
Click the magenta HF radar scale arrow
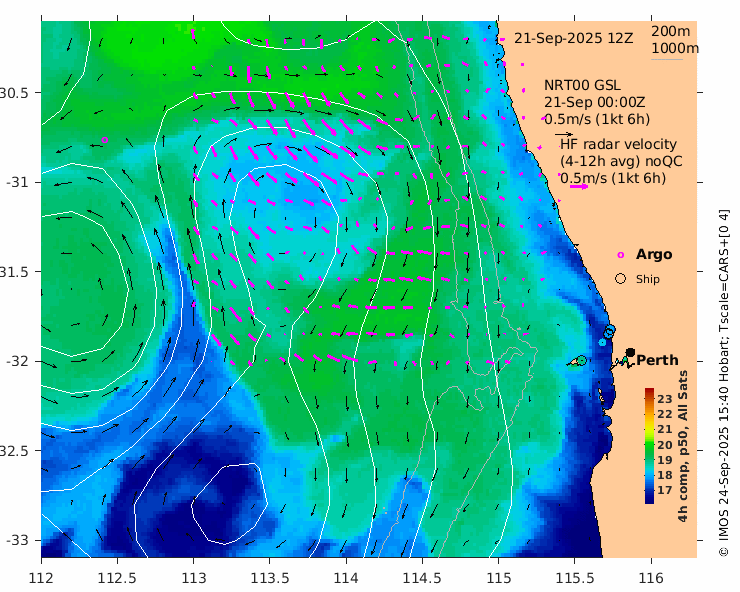[579, 186]
